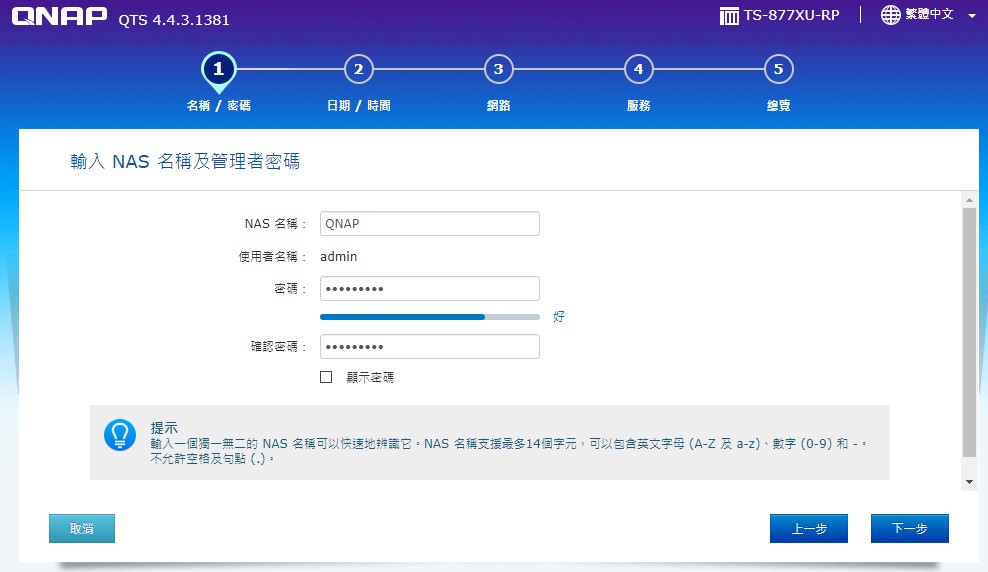The image size is (988, 572).
Task: Click the globe language icon
Action: 890,15
